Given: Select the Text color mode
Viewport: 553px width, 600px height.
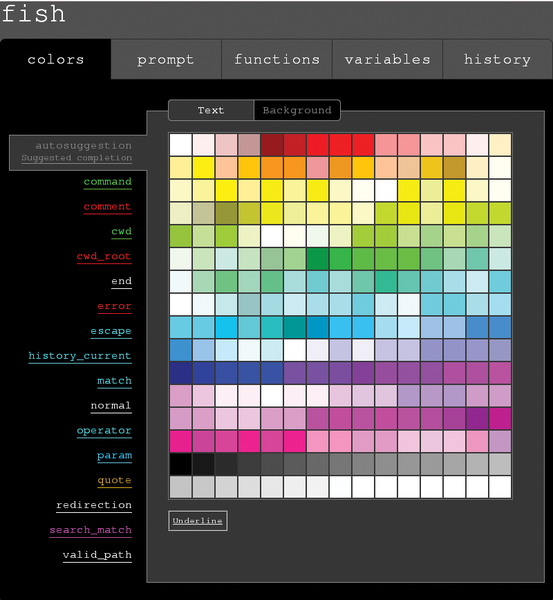Looking at the screenshot, I should pyautogui.click(x=211, y=110).
